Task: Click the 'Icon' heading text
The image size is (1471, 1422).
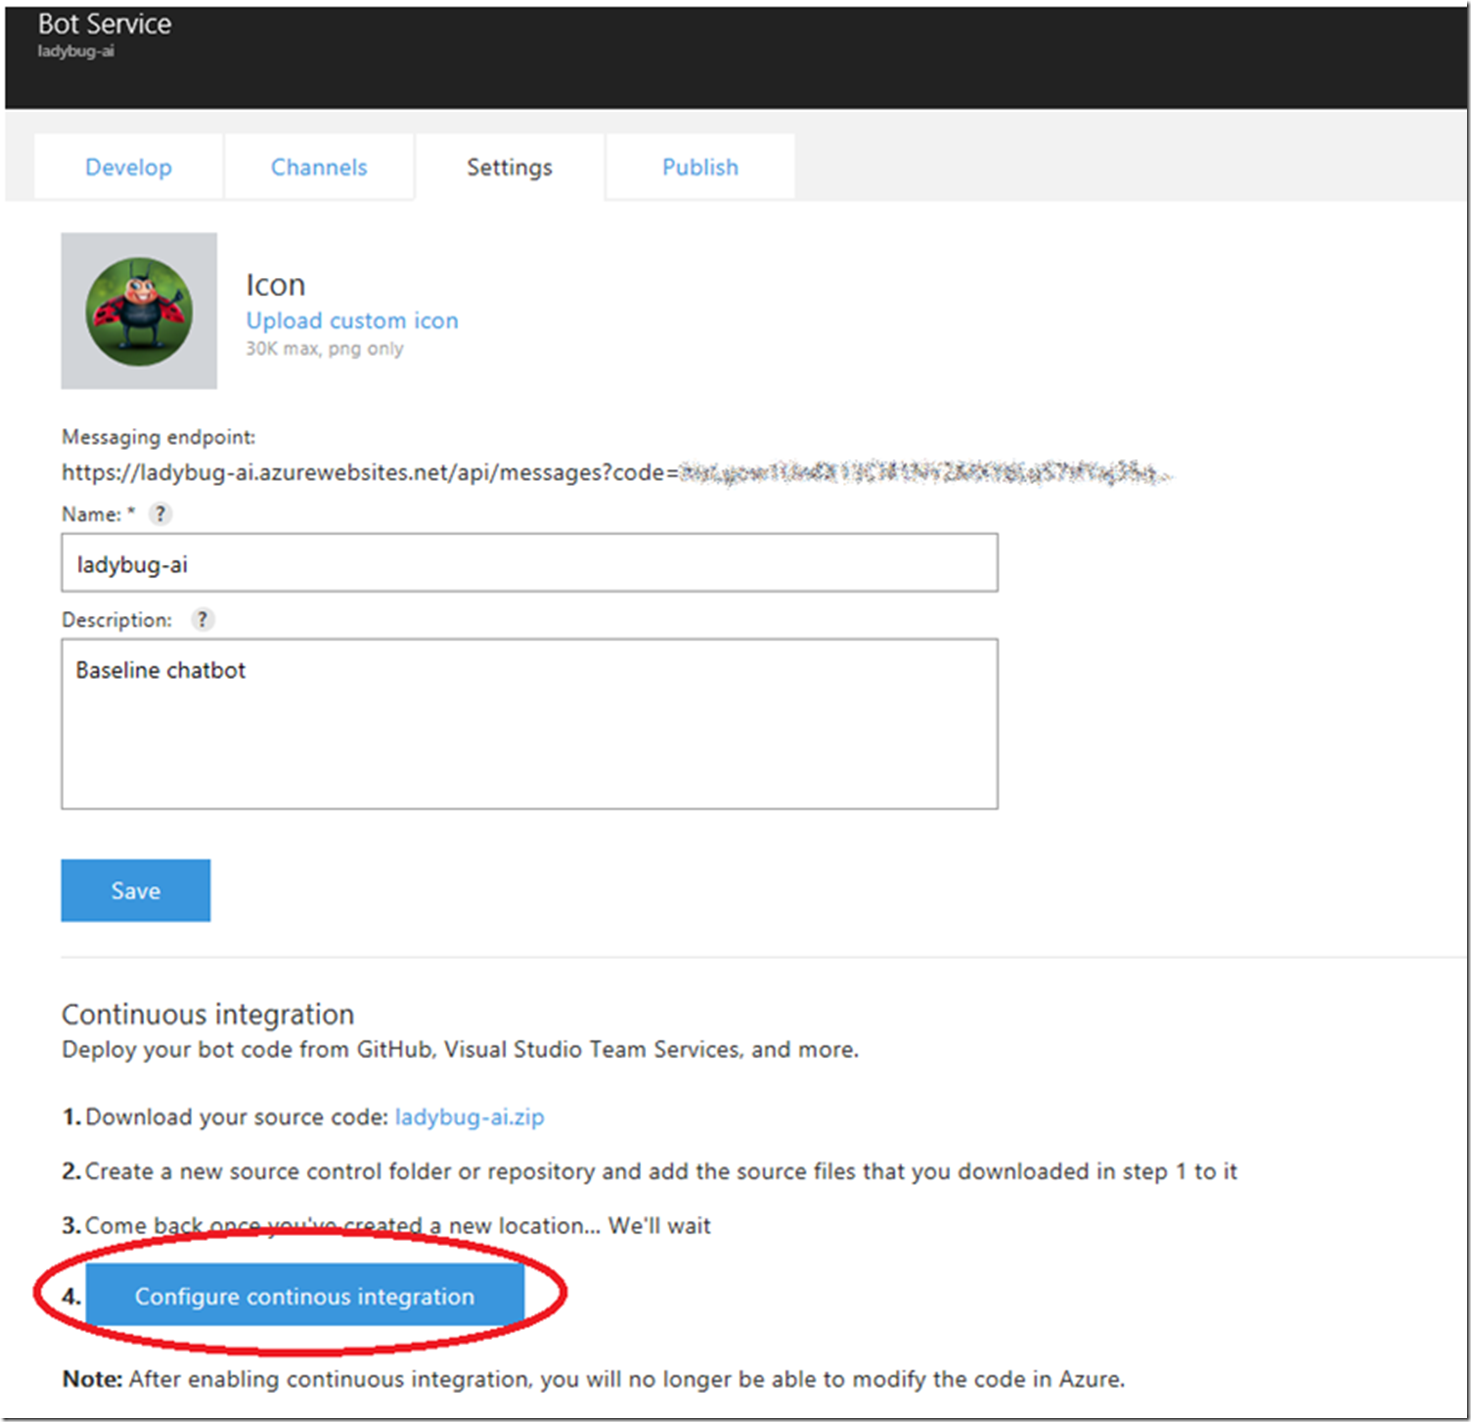Action: click(x=276, y=285)
